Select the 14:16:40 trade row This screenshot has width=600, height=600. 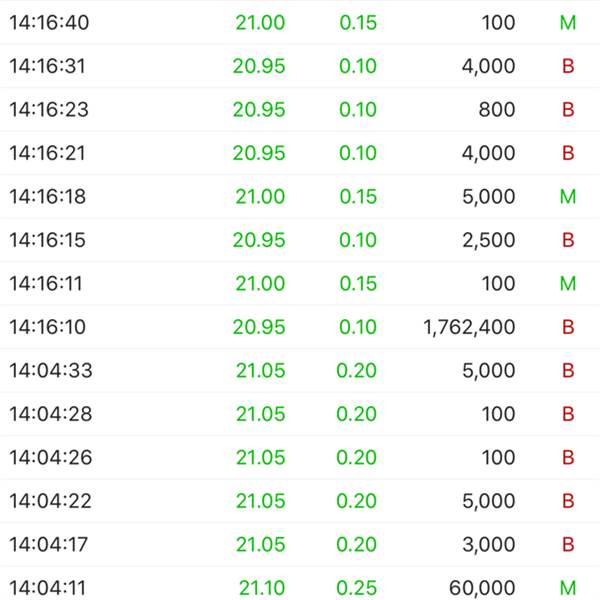click(x=300, y=22)
